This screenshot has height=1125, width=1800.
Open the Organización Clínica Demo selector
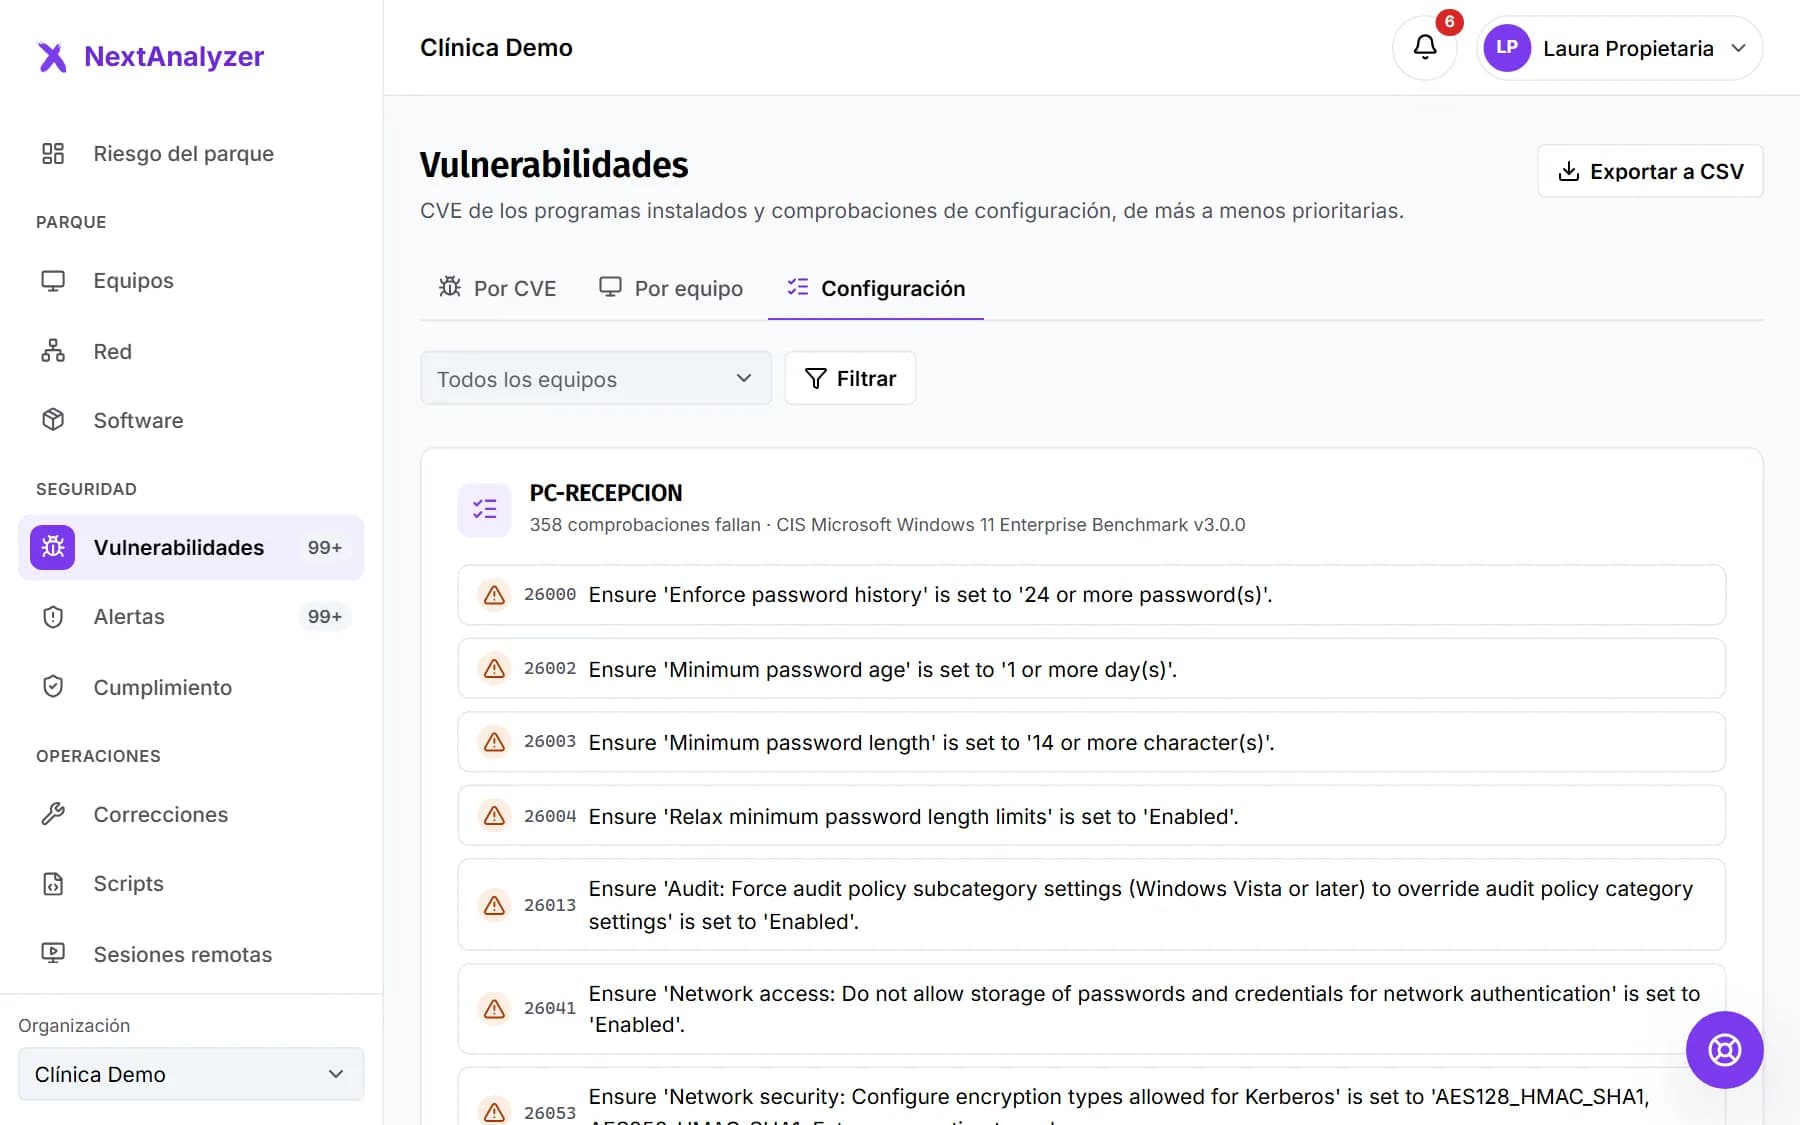pos(191,1074)
